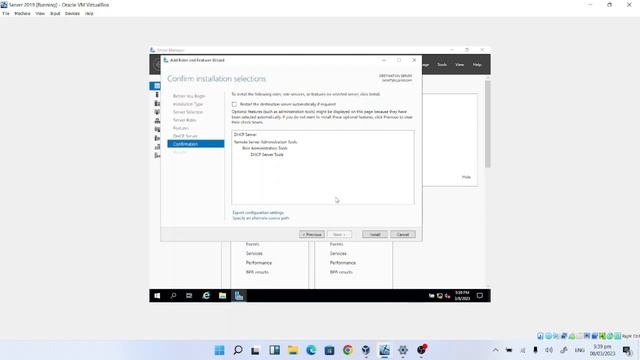
Task: Select Features wizard step
Action: tap(181, 128)
